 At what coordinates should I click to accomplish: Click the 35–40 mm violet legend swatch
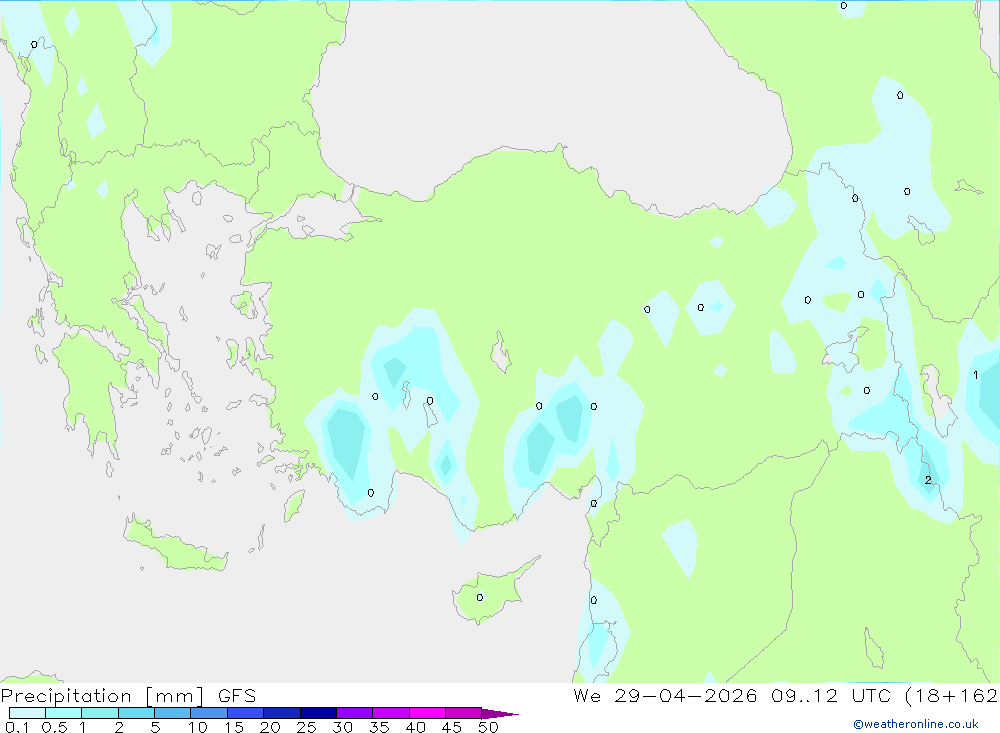point(391,713)
